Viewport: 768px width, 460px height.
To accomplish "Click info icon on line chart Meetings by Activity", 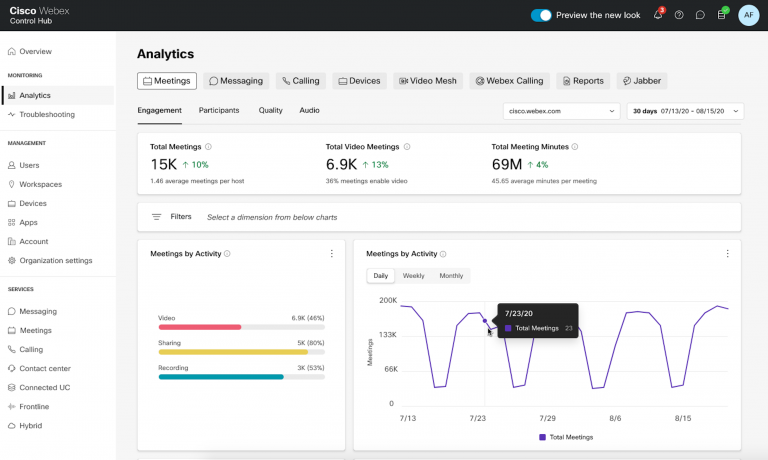I will (443, 254).
